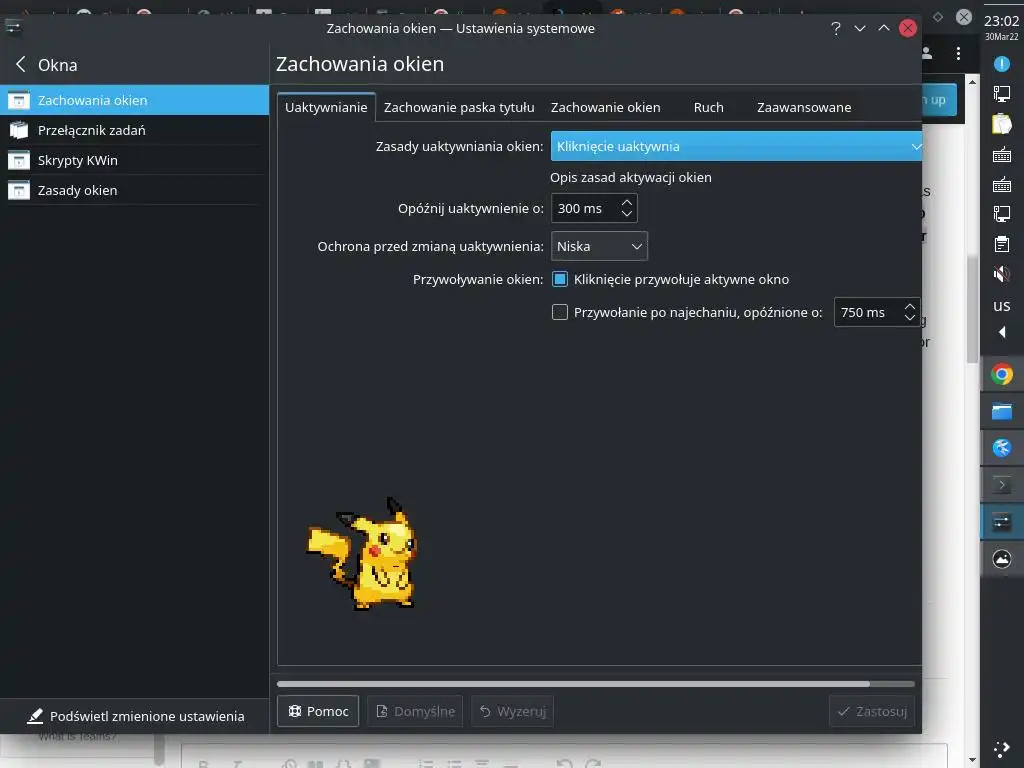Select Przełącznik zadań in the sidebar
Screen dimensions: 1024x768
135,130
